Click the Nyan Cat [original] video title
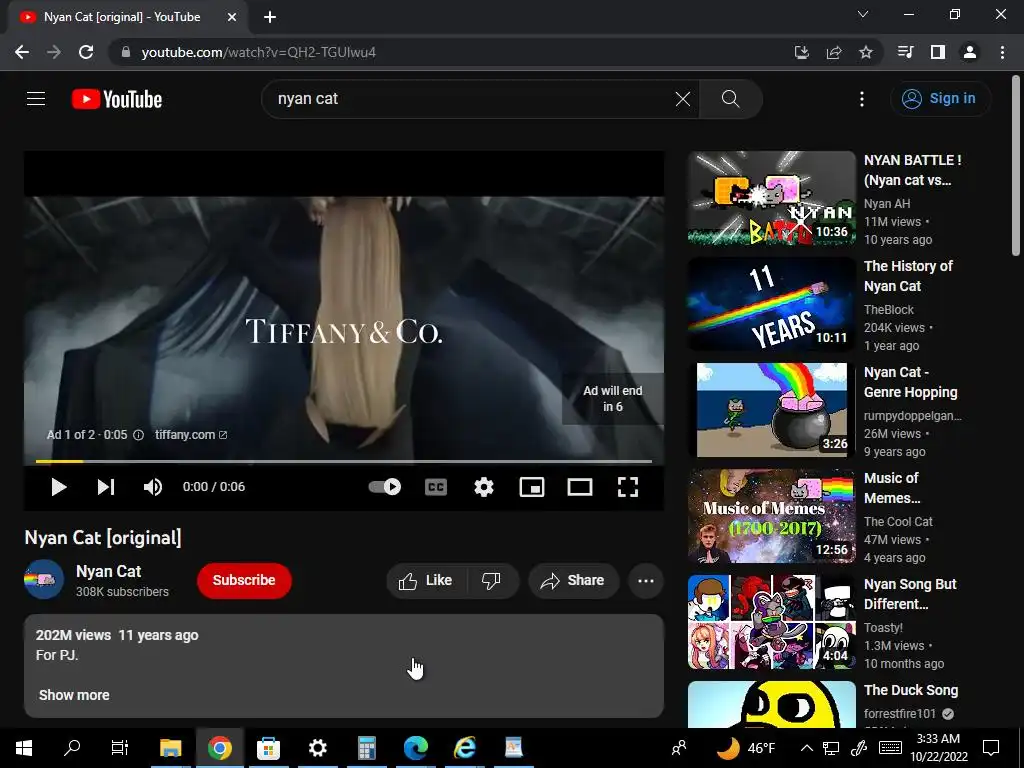 point(103,537)
